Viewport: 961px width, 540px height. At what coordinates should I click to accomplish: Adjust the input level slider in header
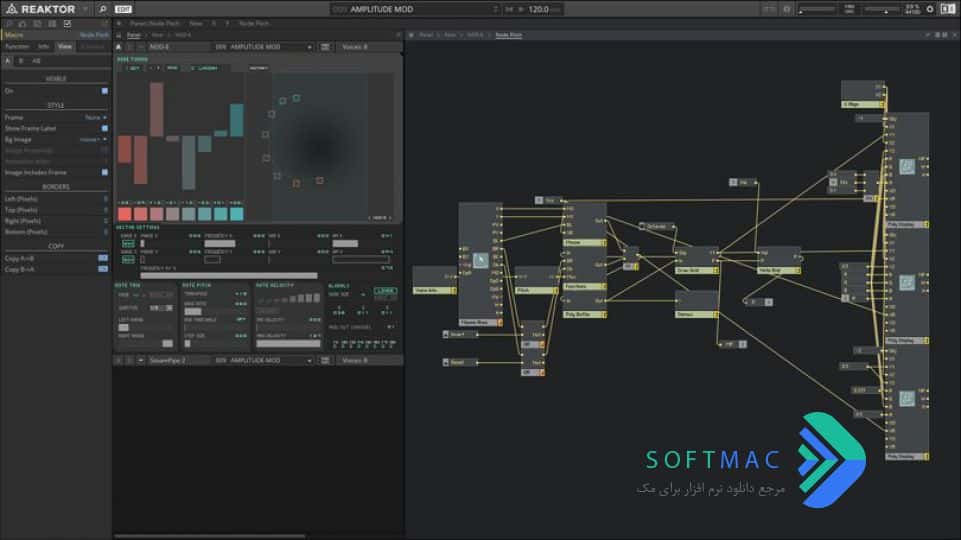click(817, 10)
